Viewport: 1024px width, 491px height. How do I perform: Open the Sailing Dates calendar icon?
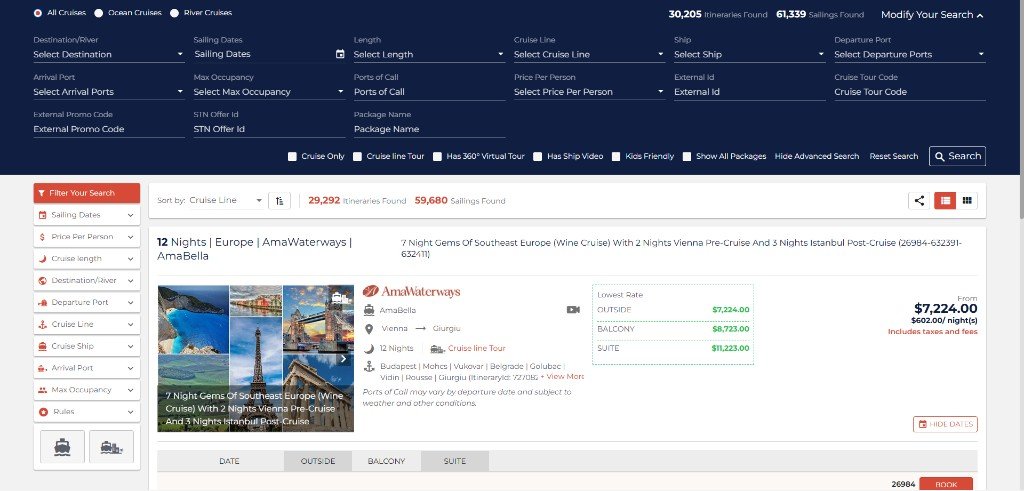point(340,54)
